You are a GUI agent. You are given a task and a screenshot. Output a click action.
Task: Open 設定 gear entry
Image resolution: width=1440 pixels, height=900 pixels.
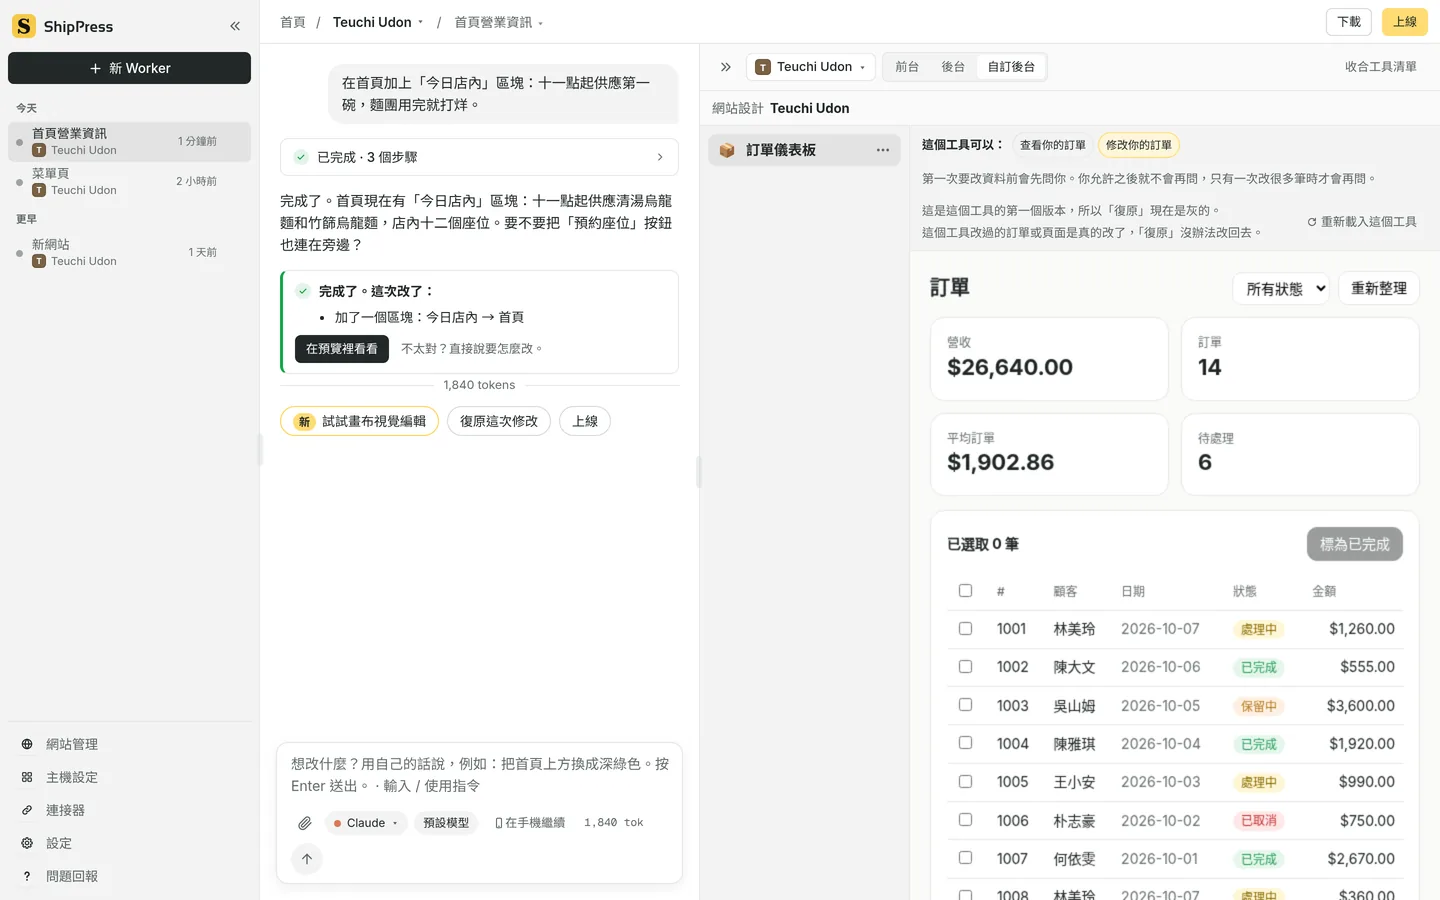click(129, 843)
